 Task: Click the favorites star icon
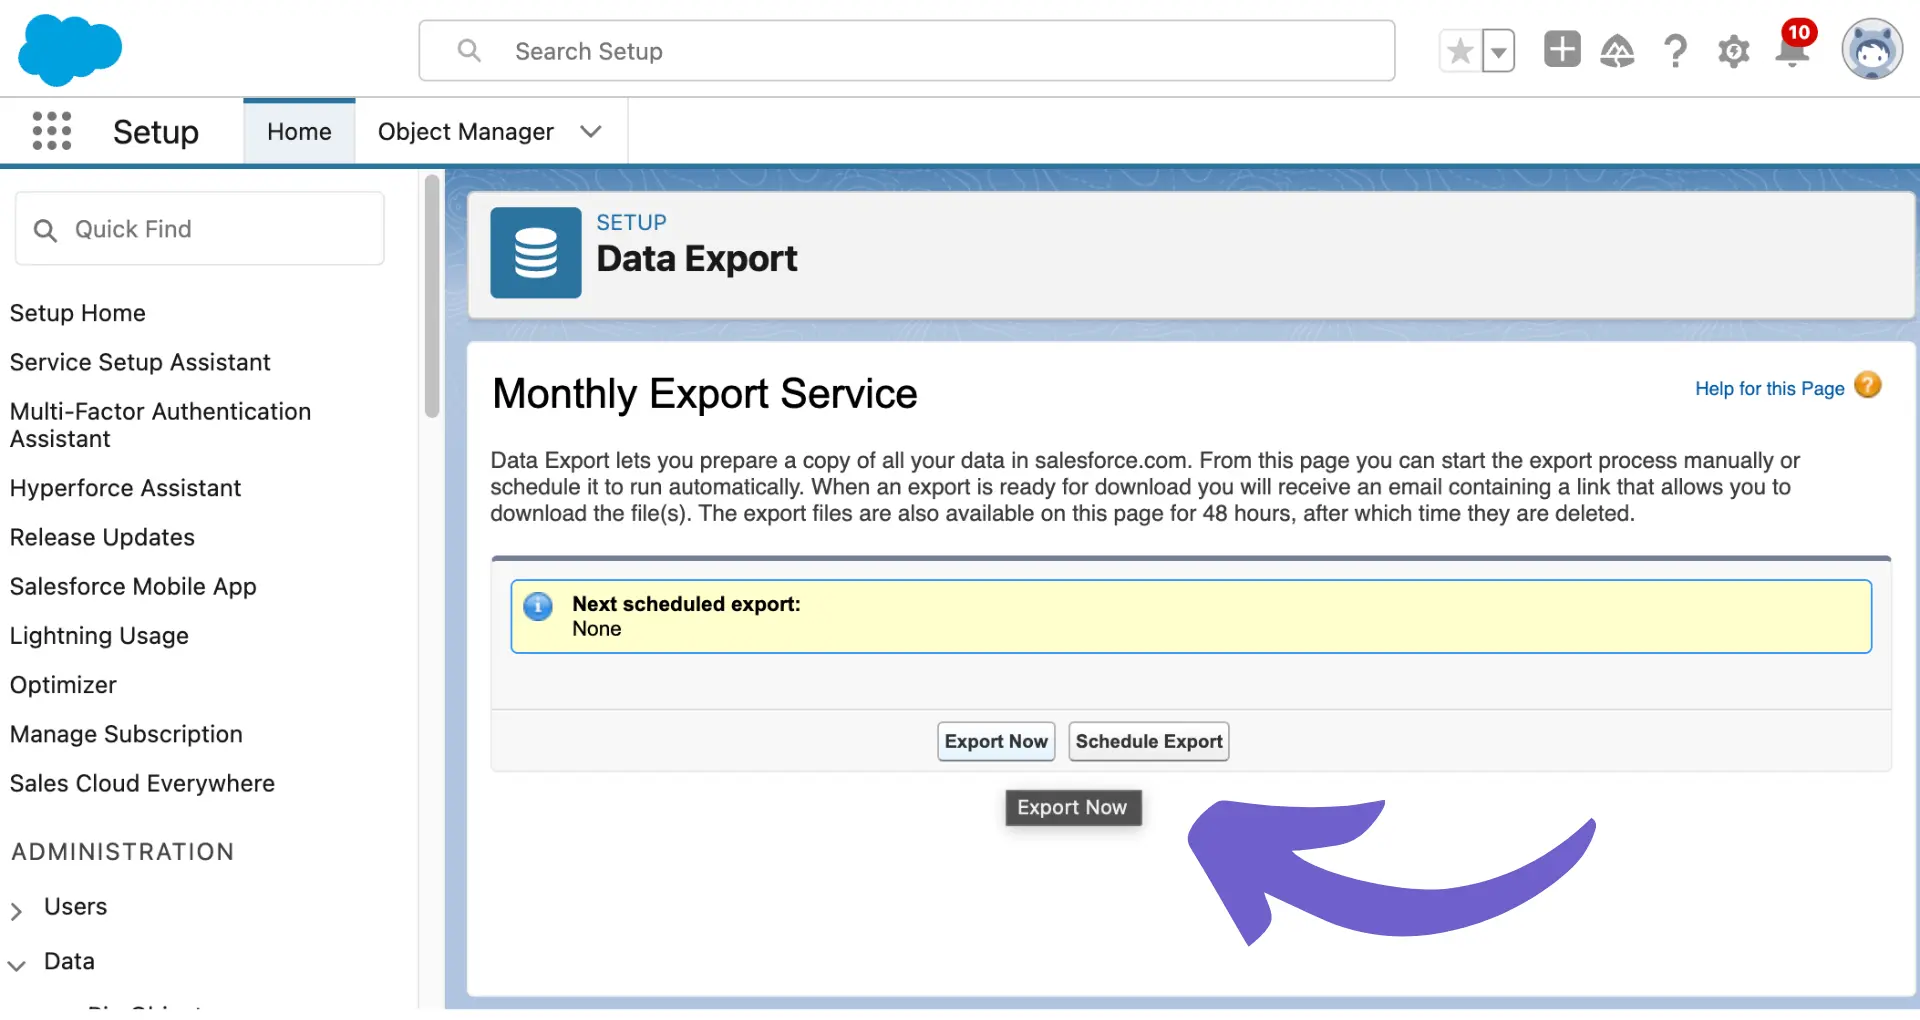point(1460,51)
